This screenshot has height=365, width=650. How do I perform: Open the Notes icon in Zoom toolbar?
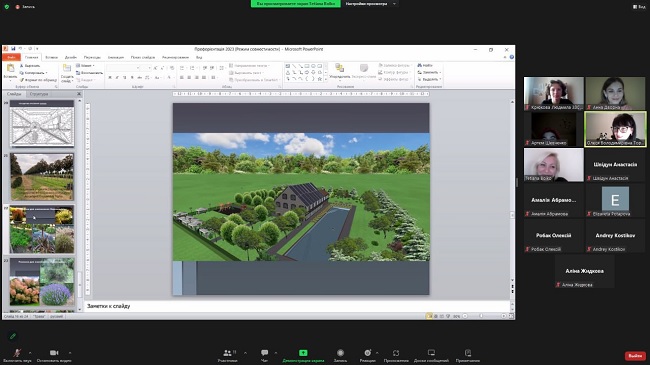pos(468,353)
